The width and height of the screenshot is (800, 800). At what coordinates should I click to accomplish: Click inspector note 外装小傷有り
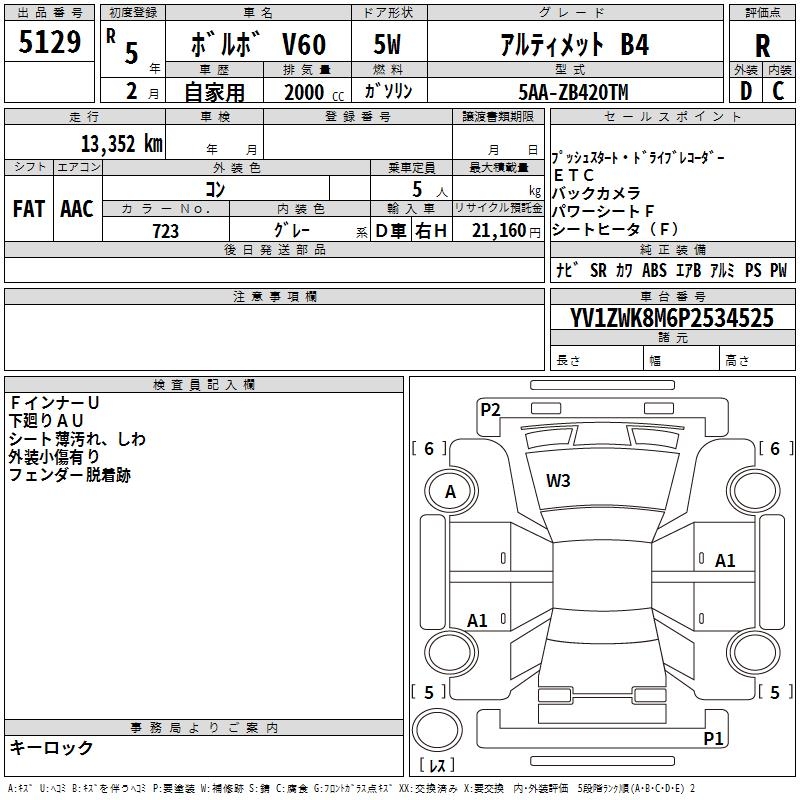(x=54, y=457)
